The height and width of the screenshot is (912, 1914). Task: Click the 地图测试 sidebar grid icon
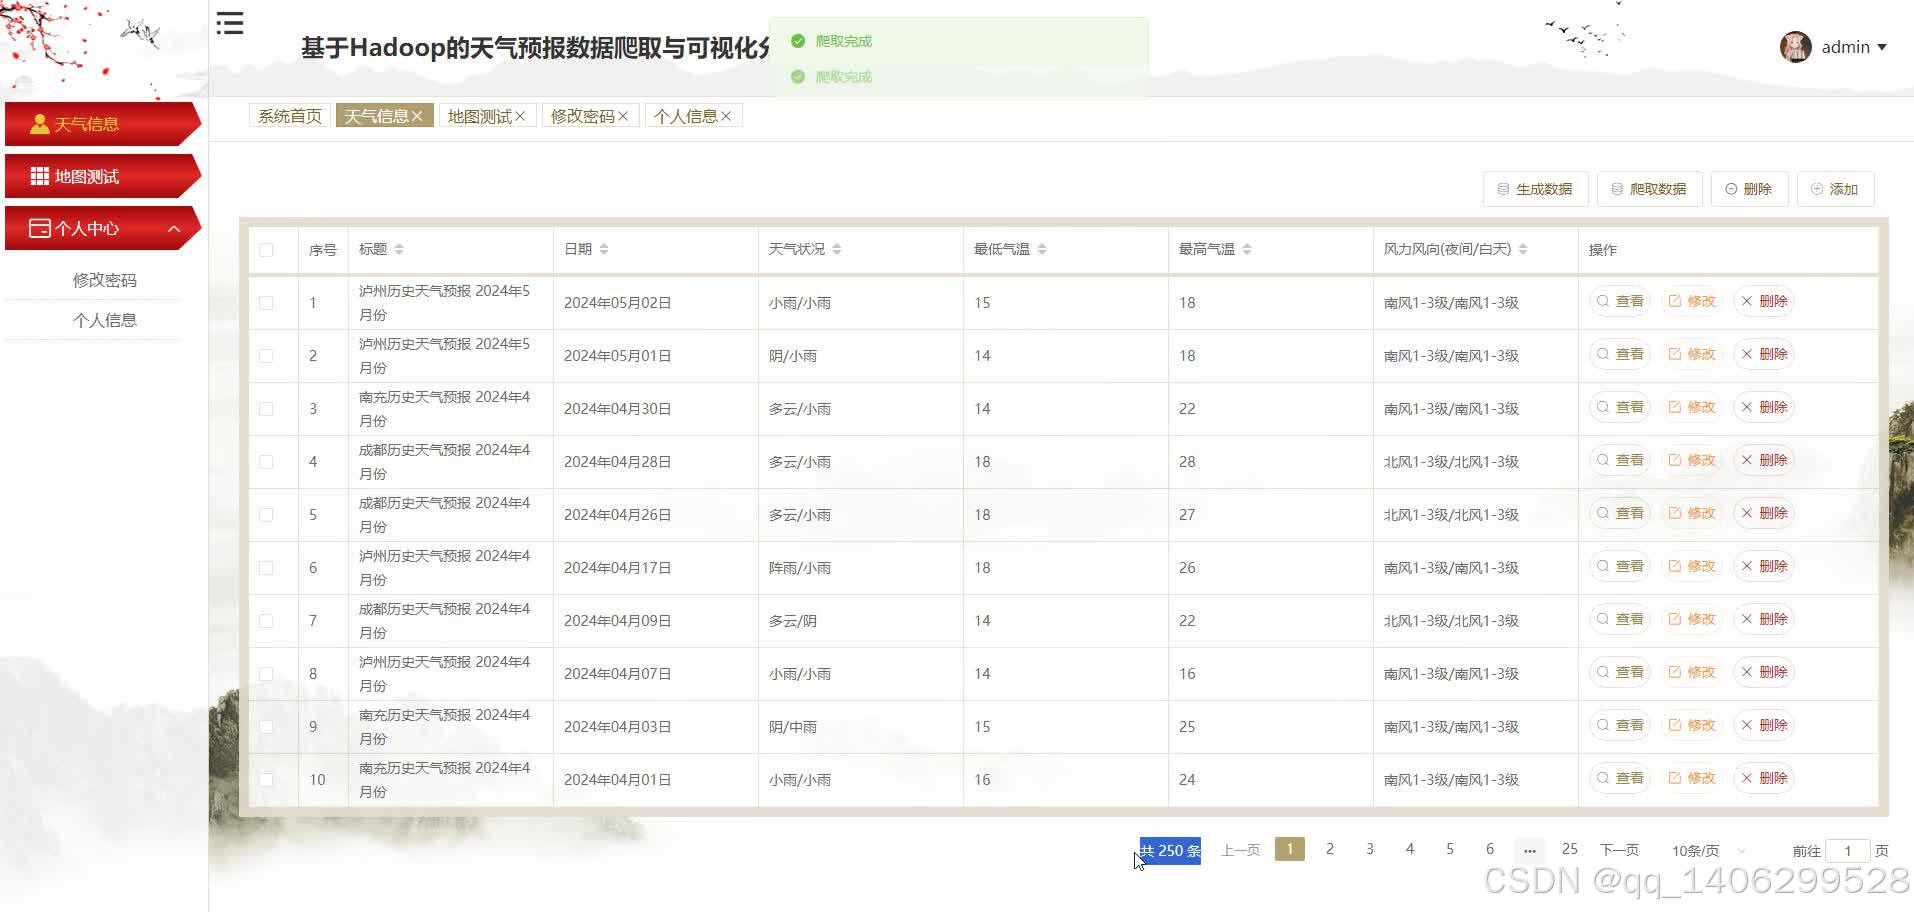click(x=40, y=176)
